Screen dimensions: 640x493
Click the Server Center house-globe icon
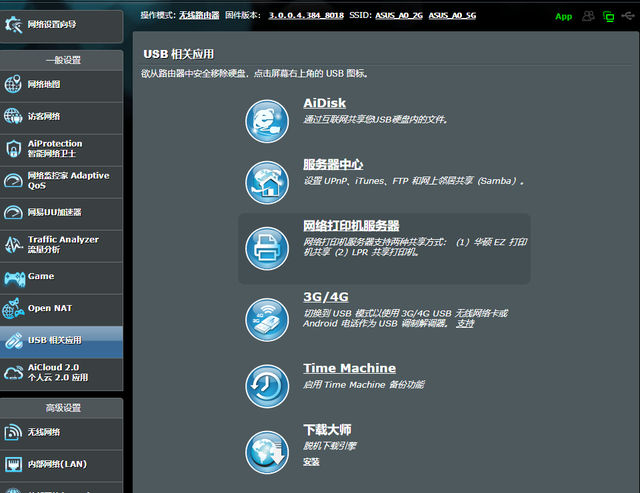(x=267, y=182)
